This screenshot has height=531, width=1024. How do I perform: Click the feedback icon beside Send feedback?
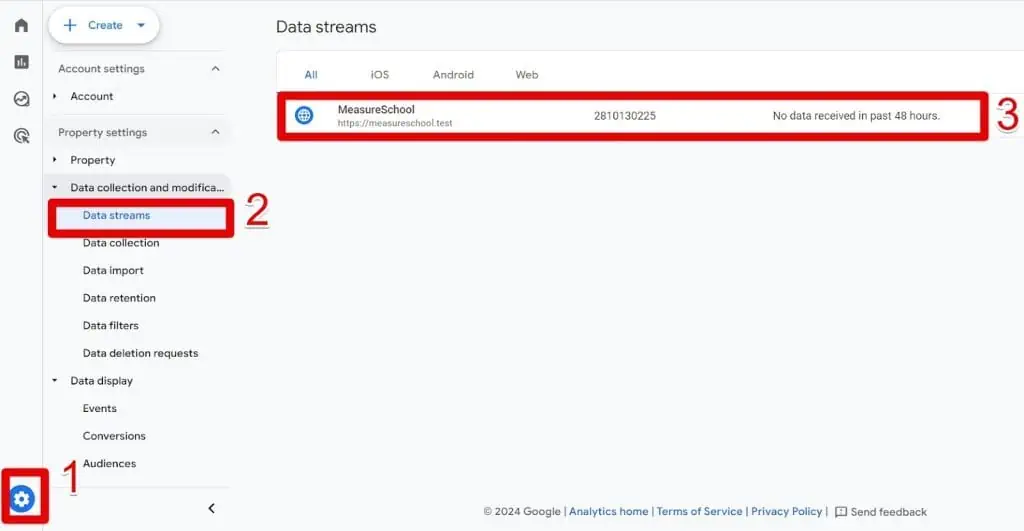(841, 512)
